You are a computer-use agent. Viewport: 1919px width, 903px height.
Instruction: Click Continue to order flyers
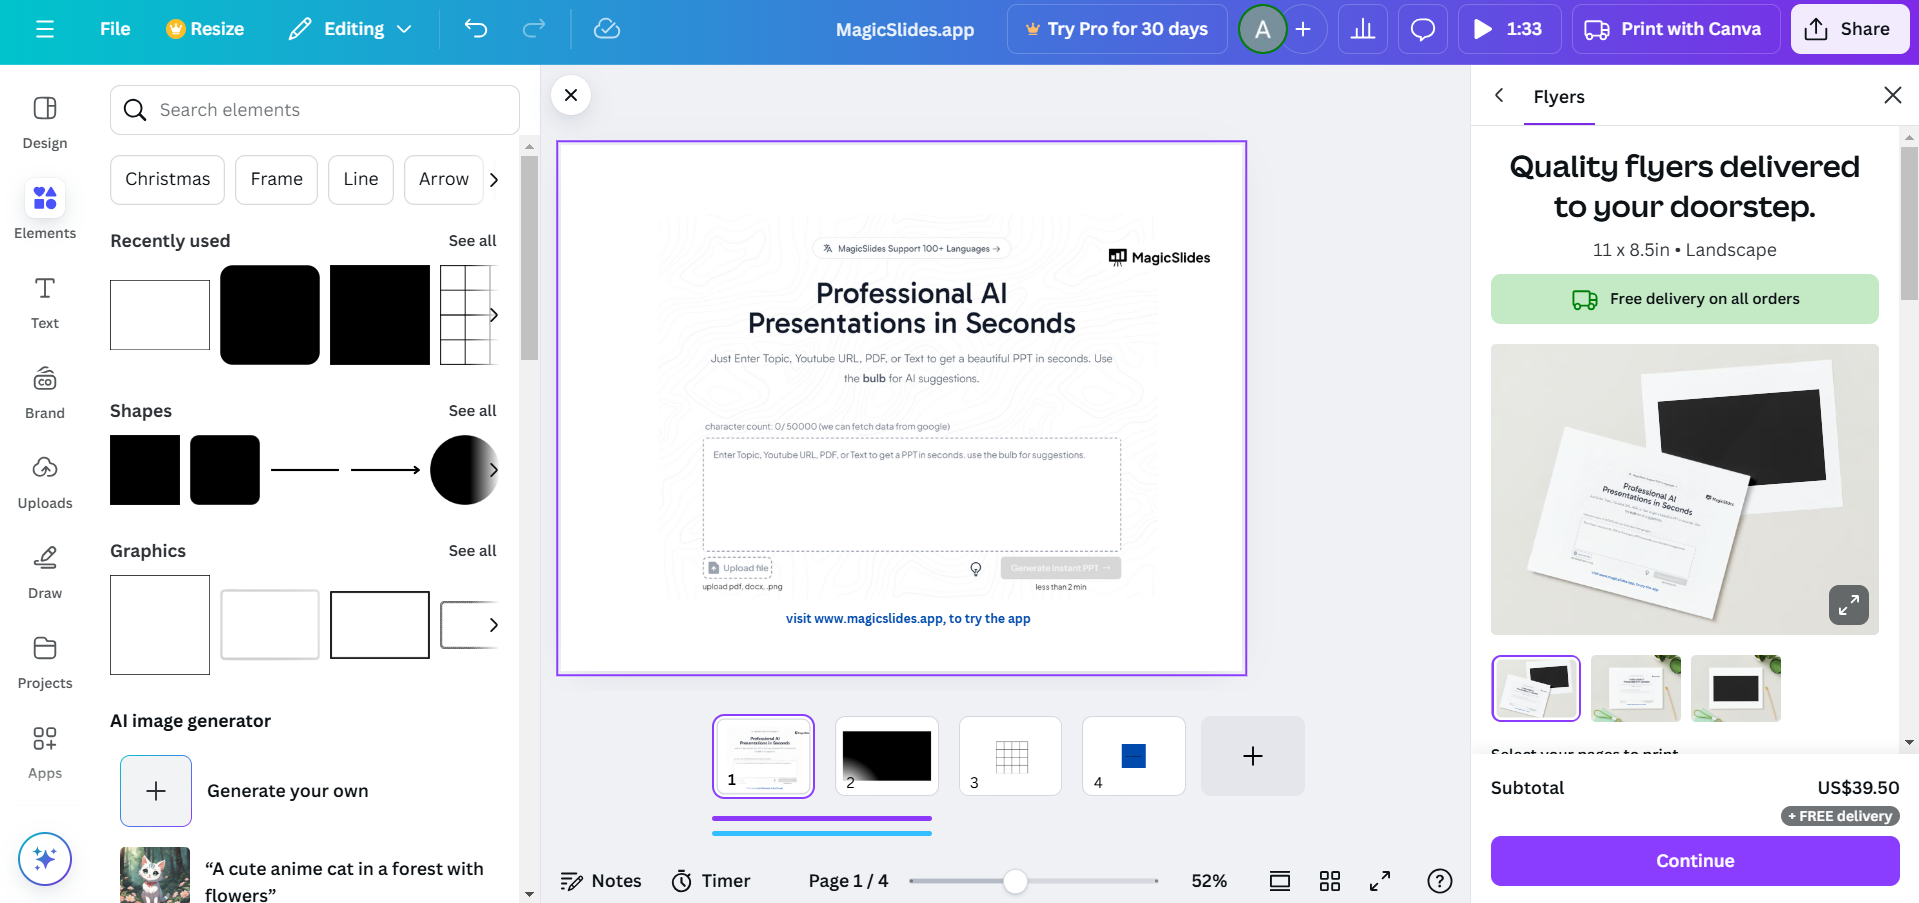point(1695,861)
